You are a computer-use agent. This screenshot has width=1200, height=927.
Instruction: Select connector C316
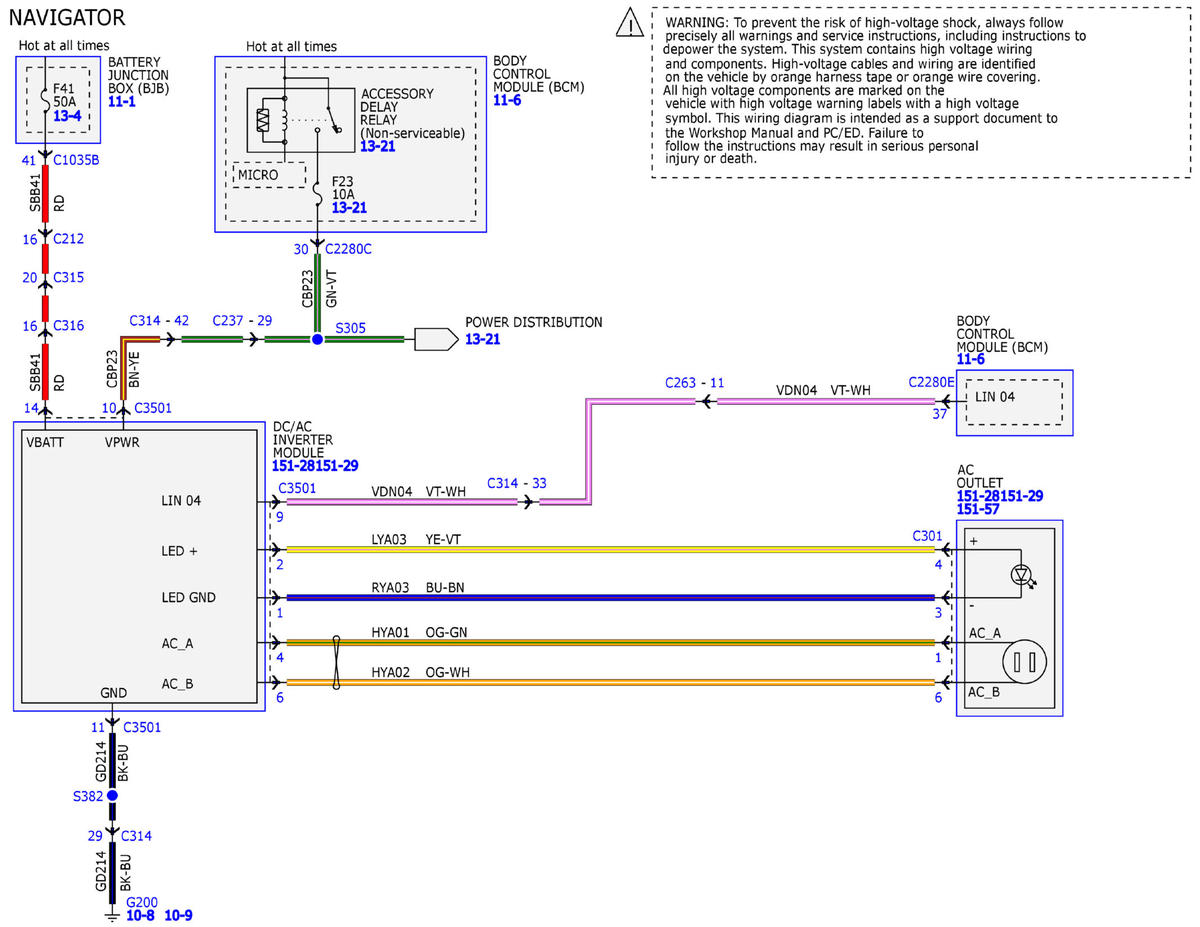coord(68,326)
